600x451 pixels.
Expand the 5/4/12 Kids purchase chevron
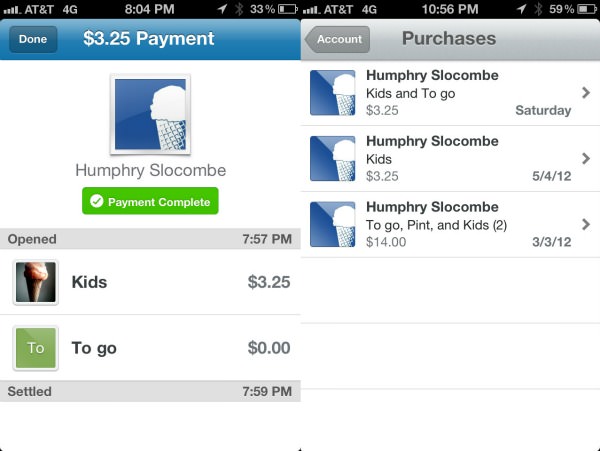tap(586, 158)
